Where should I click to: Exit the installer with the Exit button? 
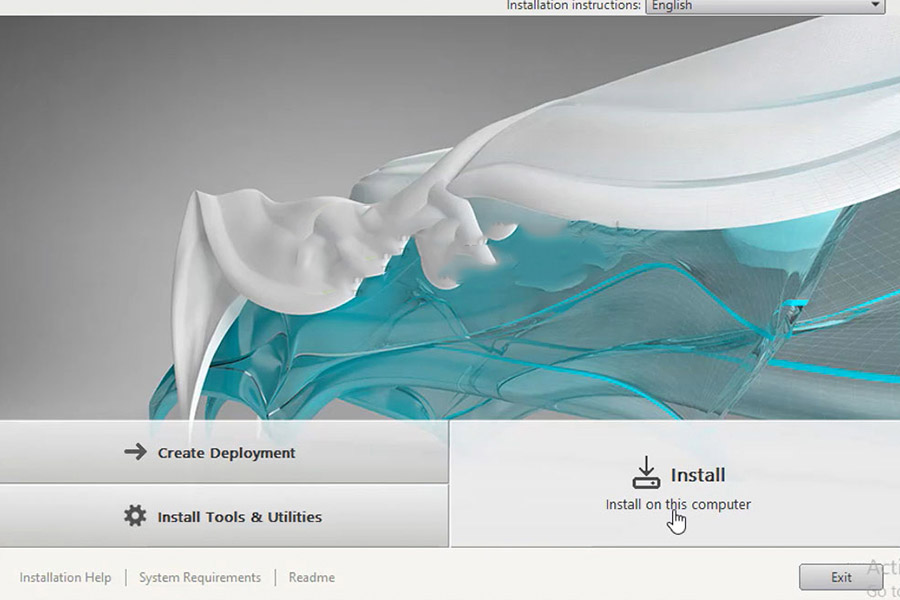[x=841, y=577]
